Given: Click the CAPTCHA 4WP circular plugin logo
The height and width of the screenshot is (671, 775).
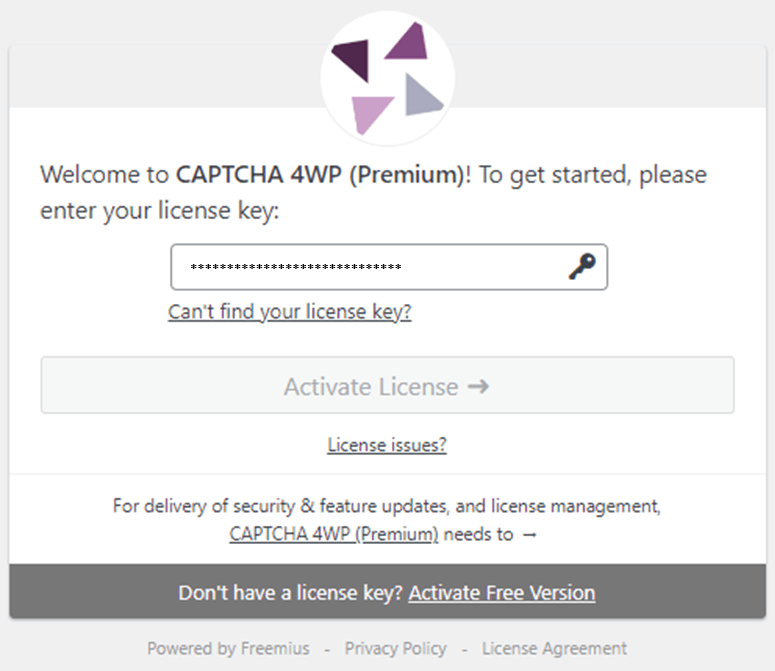Looking at the screenshot, I should (388, 79).
